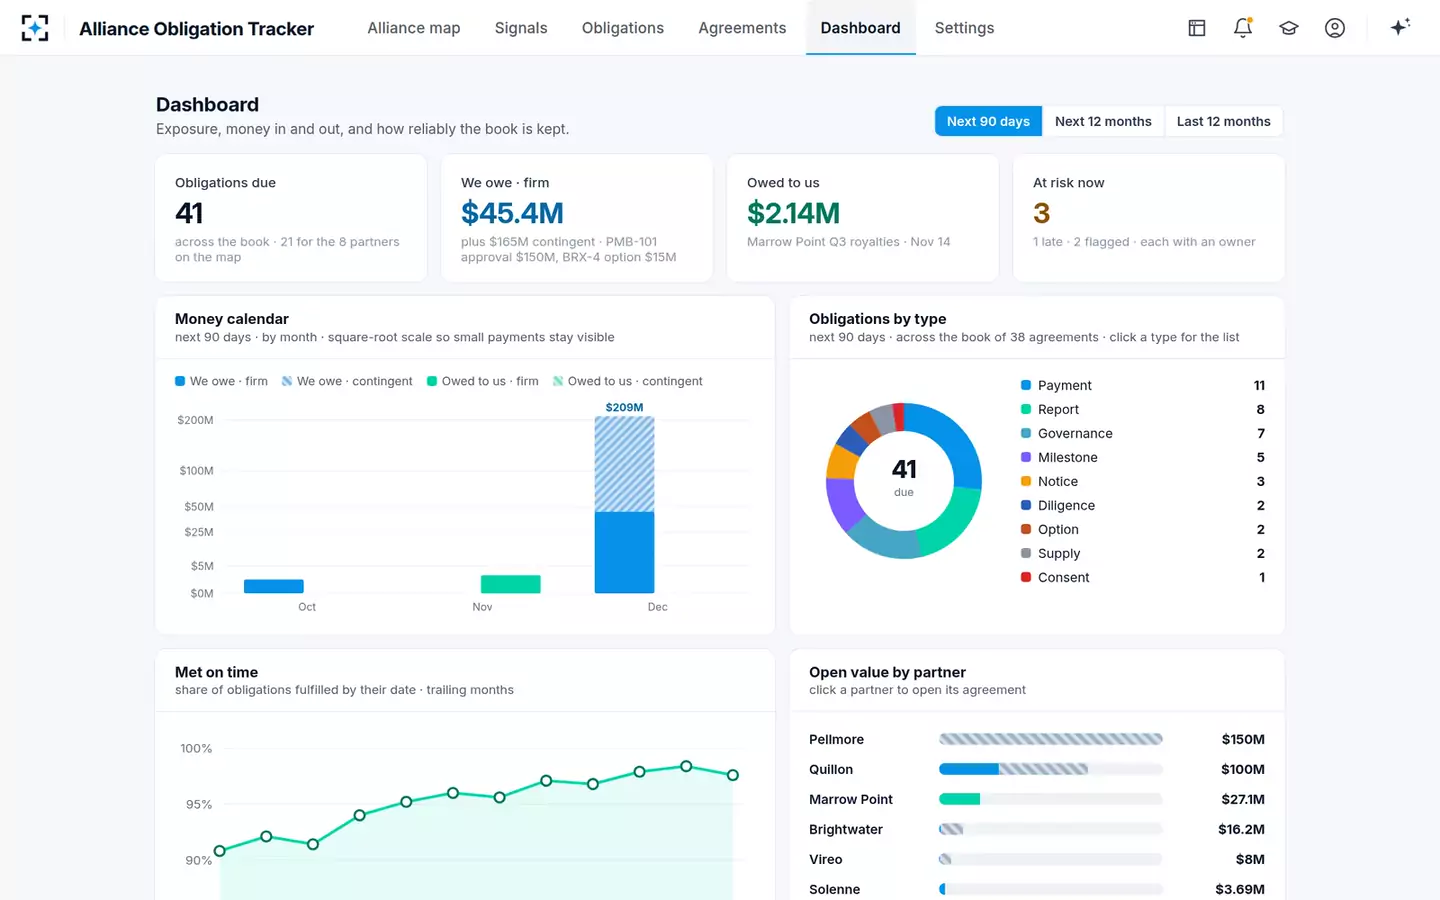Click the November owed-to-us bar
Viewport: 1440px width, 900px height.
[x=511, y=584]
